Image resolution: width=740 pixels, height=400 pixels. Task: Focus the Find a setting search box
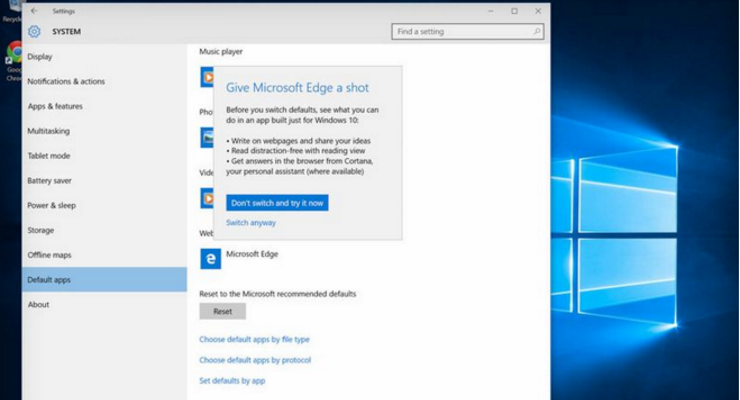(x=467, y=32)
